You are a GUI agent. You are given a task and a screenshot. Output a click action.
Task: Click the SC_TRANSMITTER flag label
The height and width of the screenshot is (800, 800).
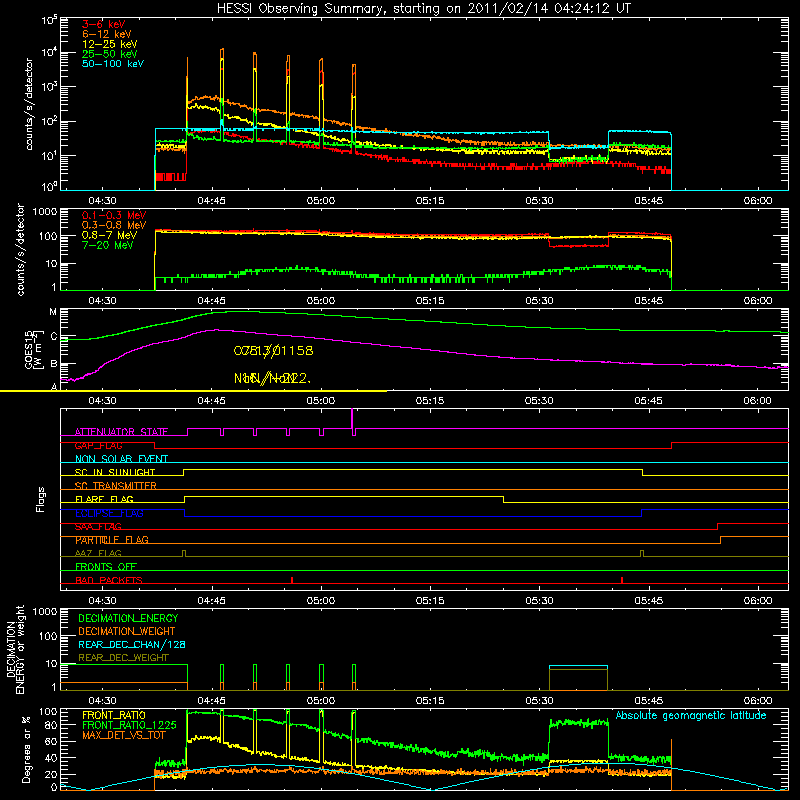(x=116, y=486)
